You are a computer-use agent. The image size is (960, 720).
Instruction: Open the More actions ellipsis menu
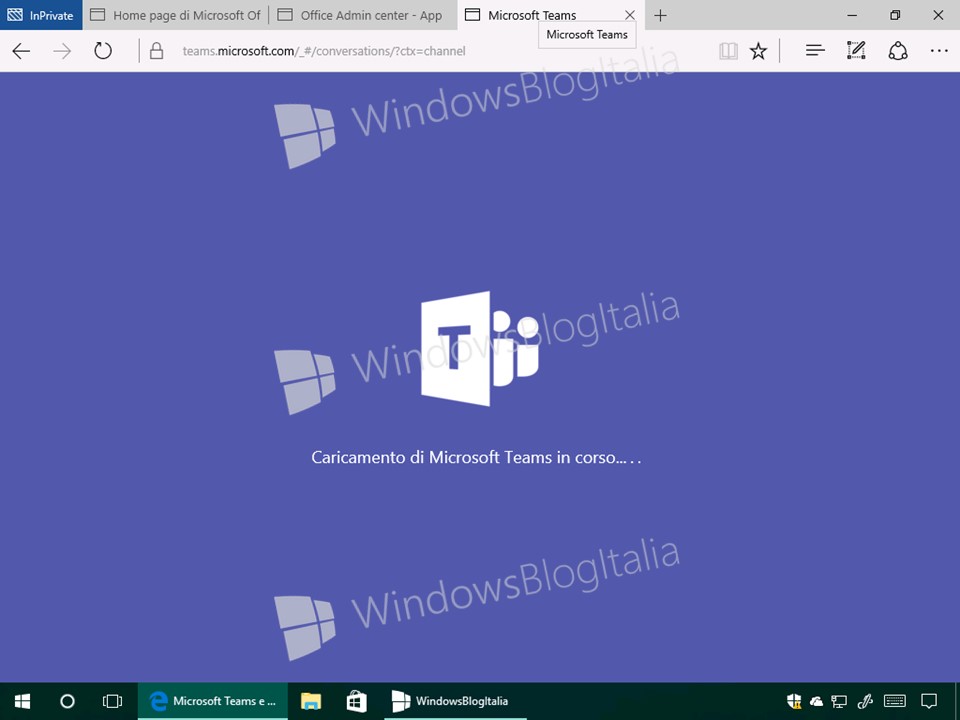click(x=939, y=51)
